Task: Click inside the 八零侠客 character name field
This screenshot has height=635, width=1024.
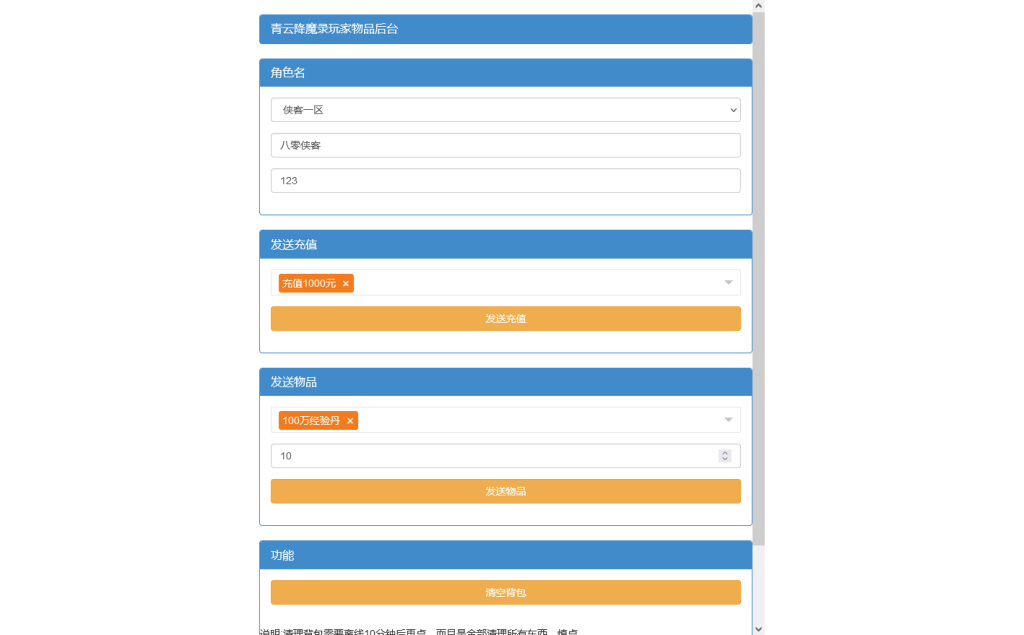Action: pyautogui.click(x=505, y=145)
